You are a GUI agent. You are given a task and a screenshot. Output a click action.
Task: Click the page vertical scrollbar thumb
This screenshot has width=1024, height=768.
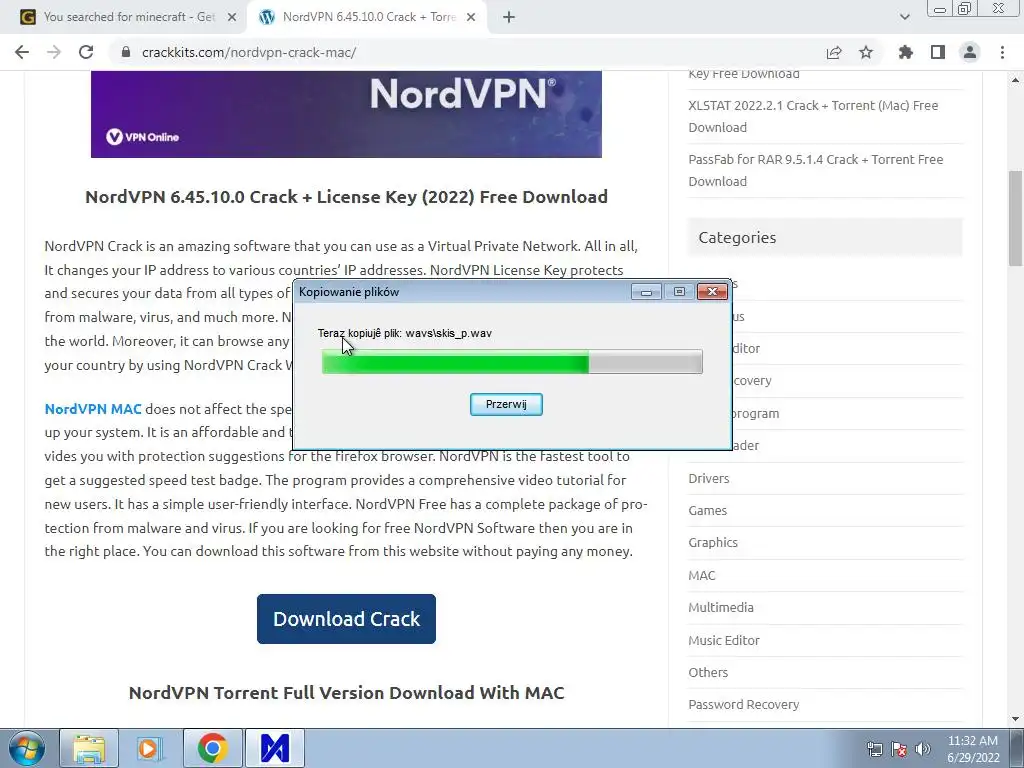[x=1015, y=218]
